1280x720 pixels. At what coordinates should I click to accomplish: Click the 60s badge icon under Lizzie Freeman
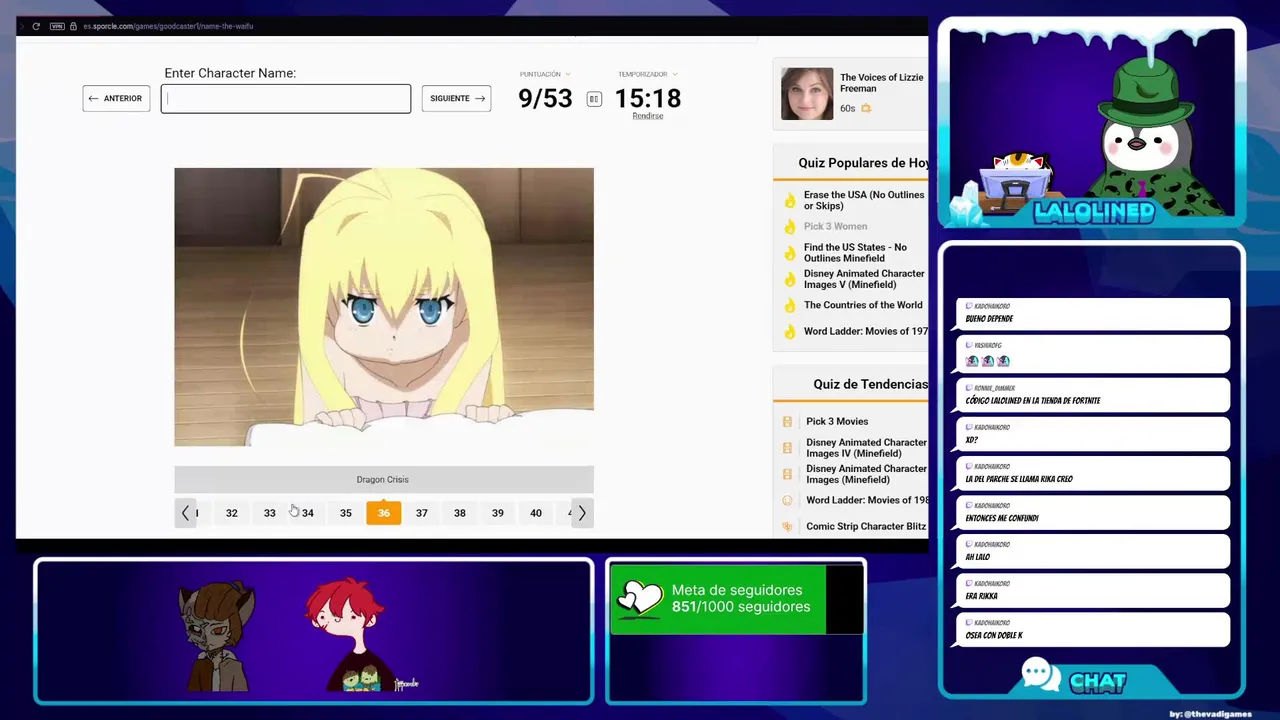tap(866, 108)
